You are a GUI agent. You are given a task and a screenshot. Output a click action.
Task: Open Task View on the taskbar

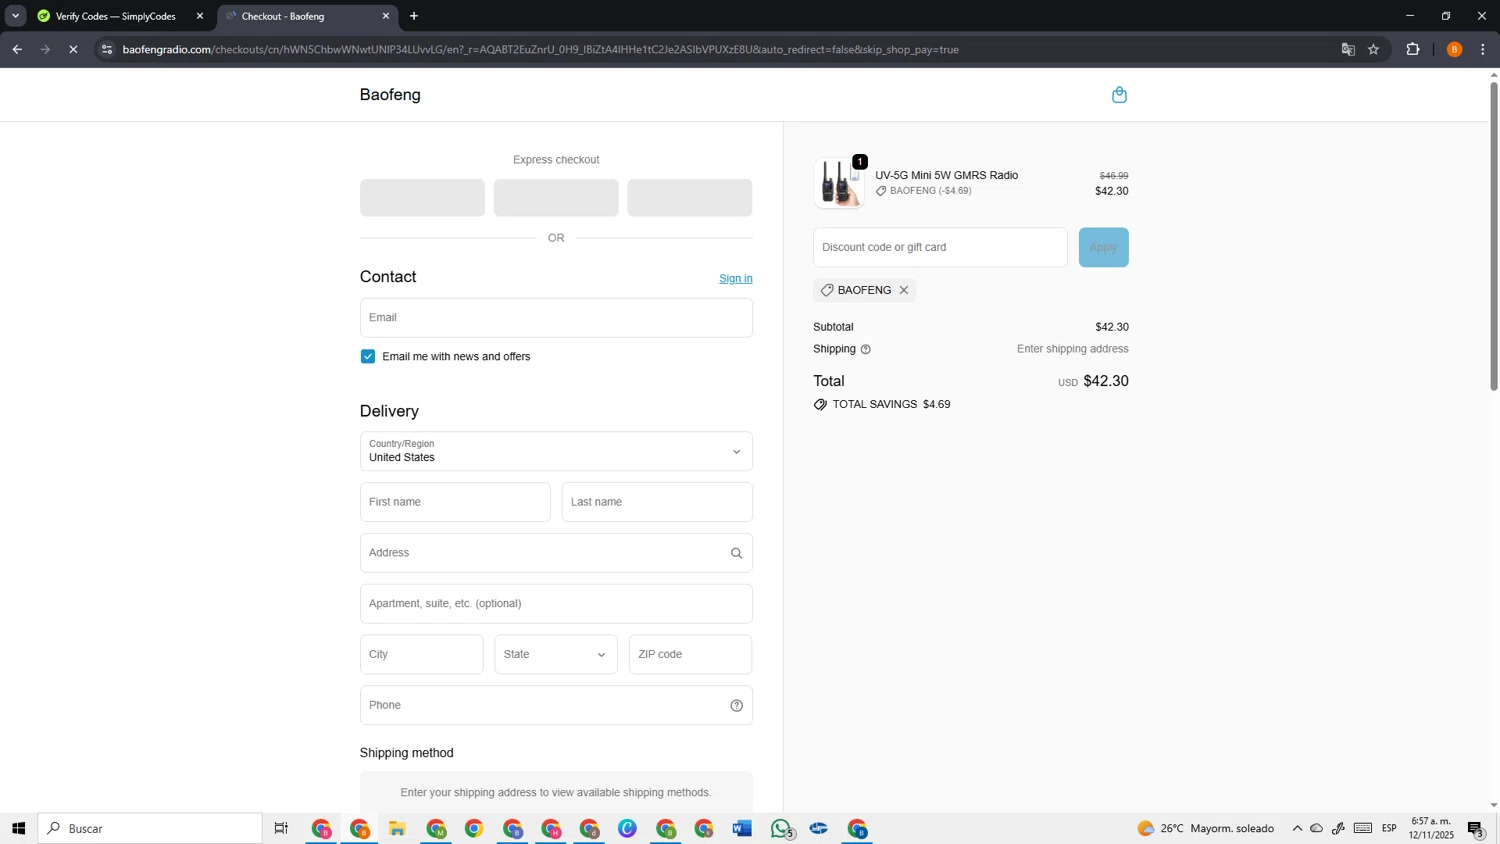(282, 829)
